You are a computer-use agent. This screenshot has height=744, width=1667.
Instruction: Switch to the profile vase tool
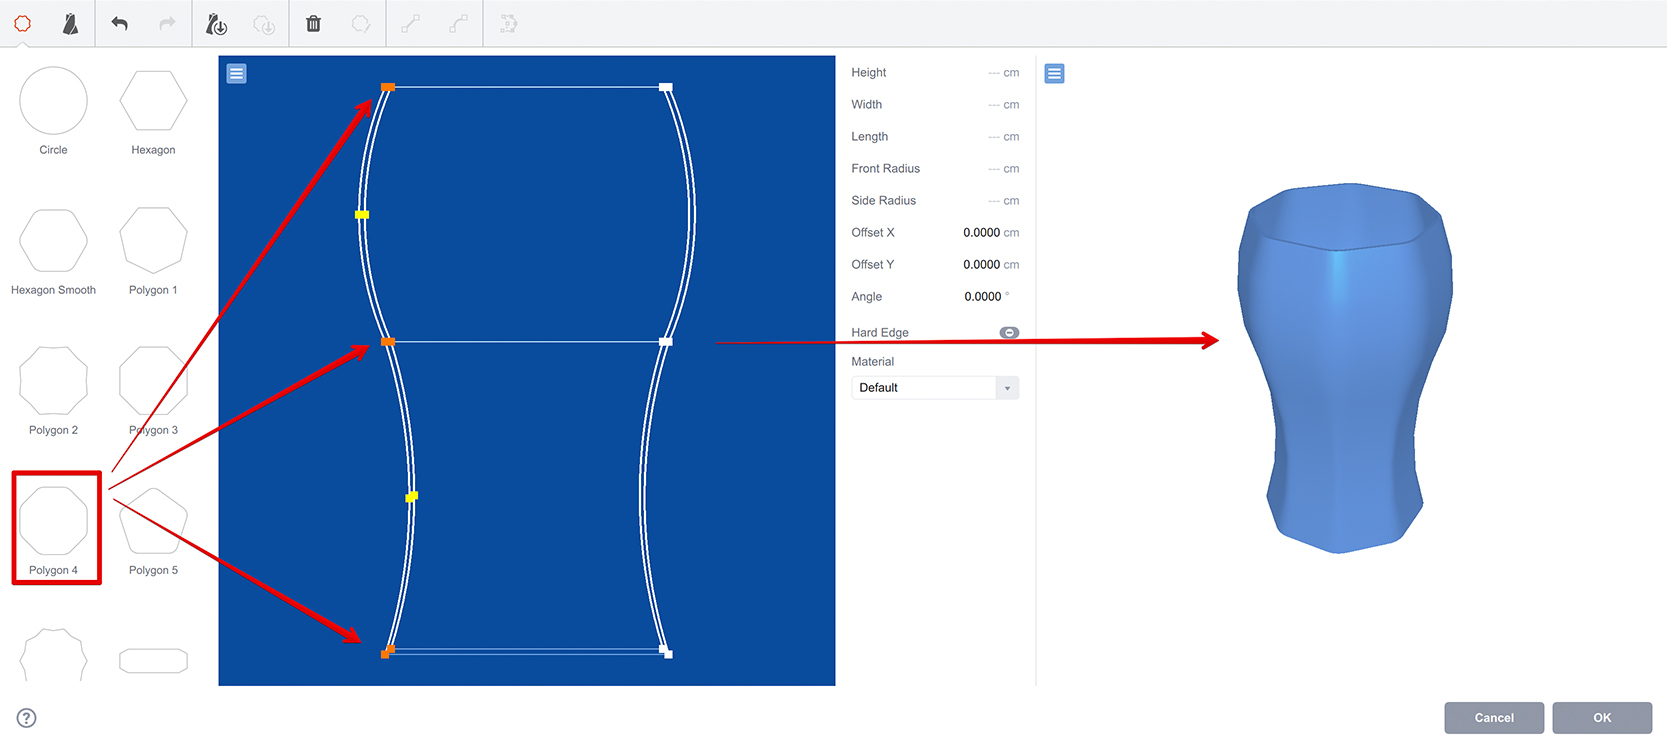[70, 24]
